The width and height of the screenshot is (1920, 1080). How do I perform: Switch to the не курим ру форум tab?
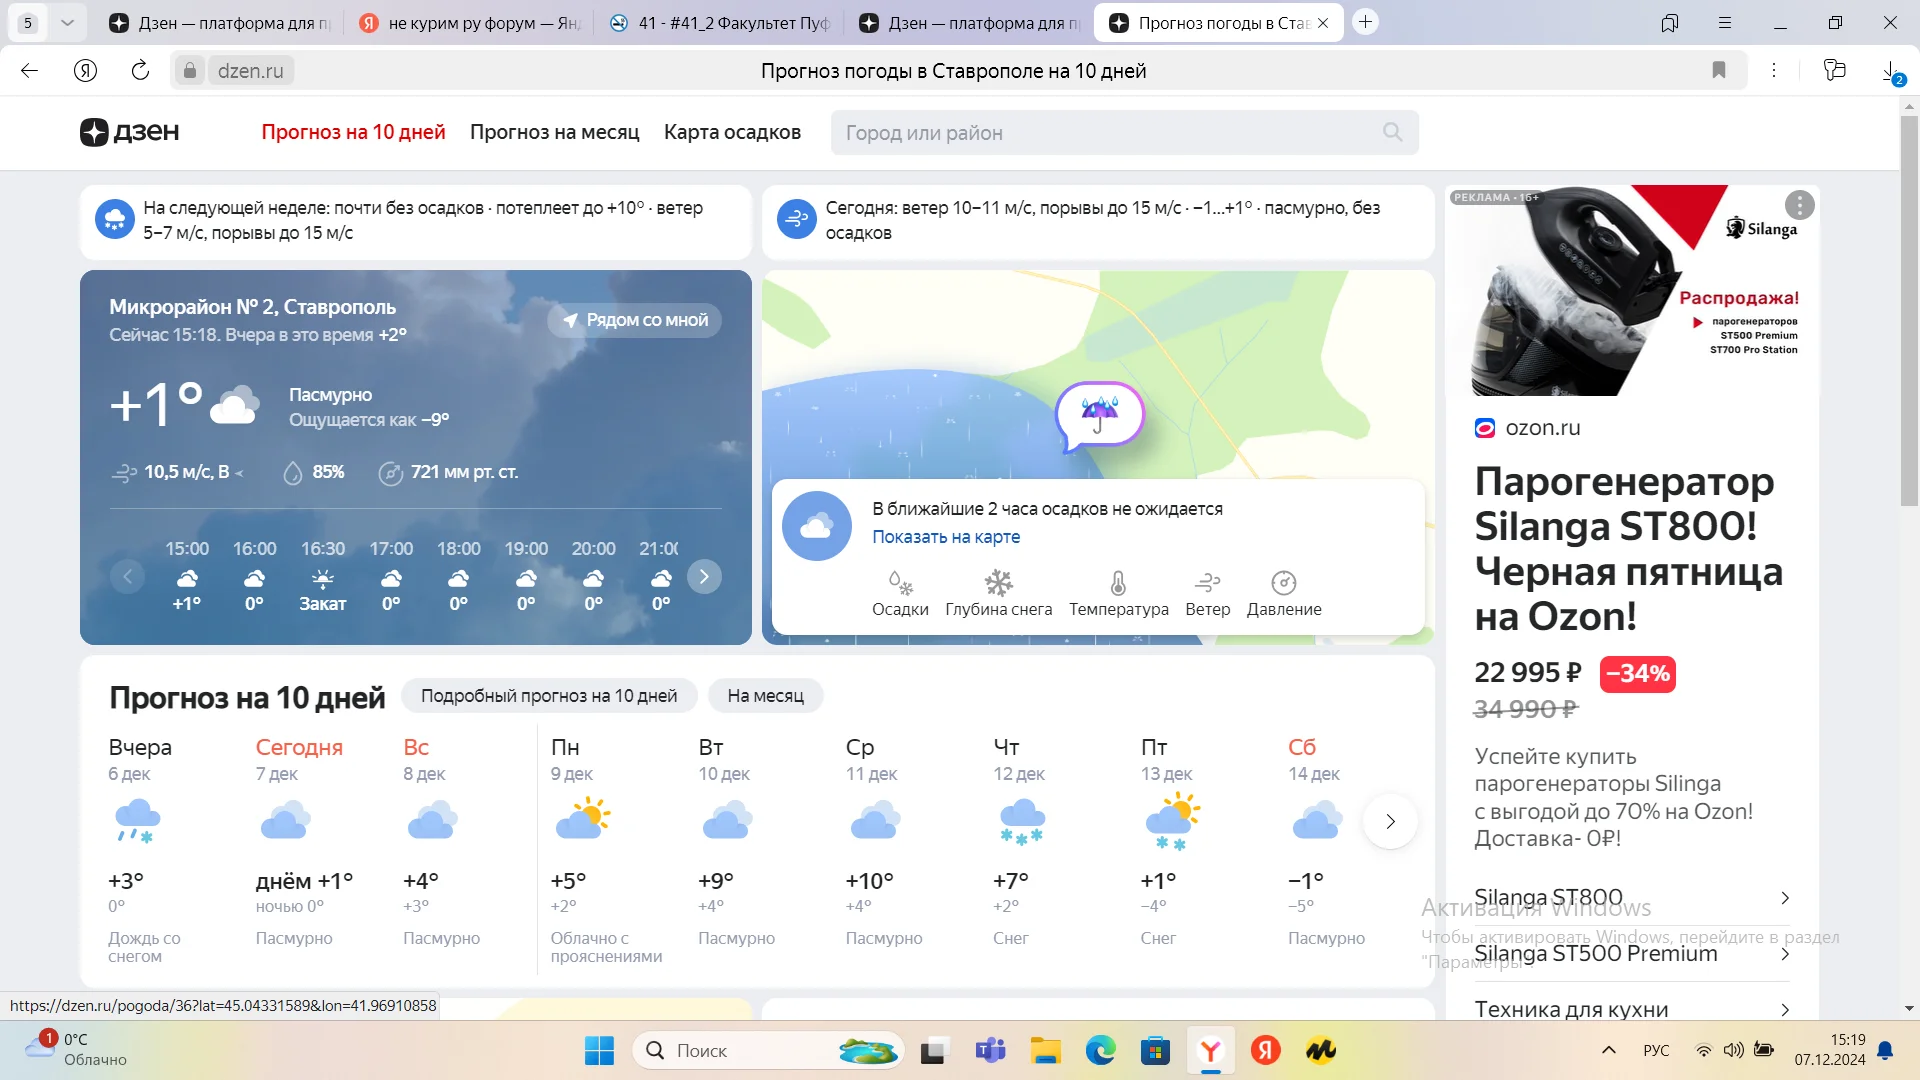[470, 22]
